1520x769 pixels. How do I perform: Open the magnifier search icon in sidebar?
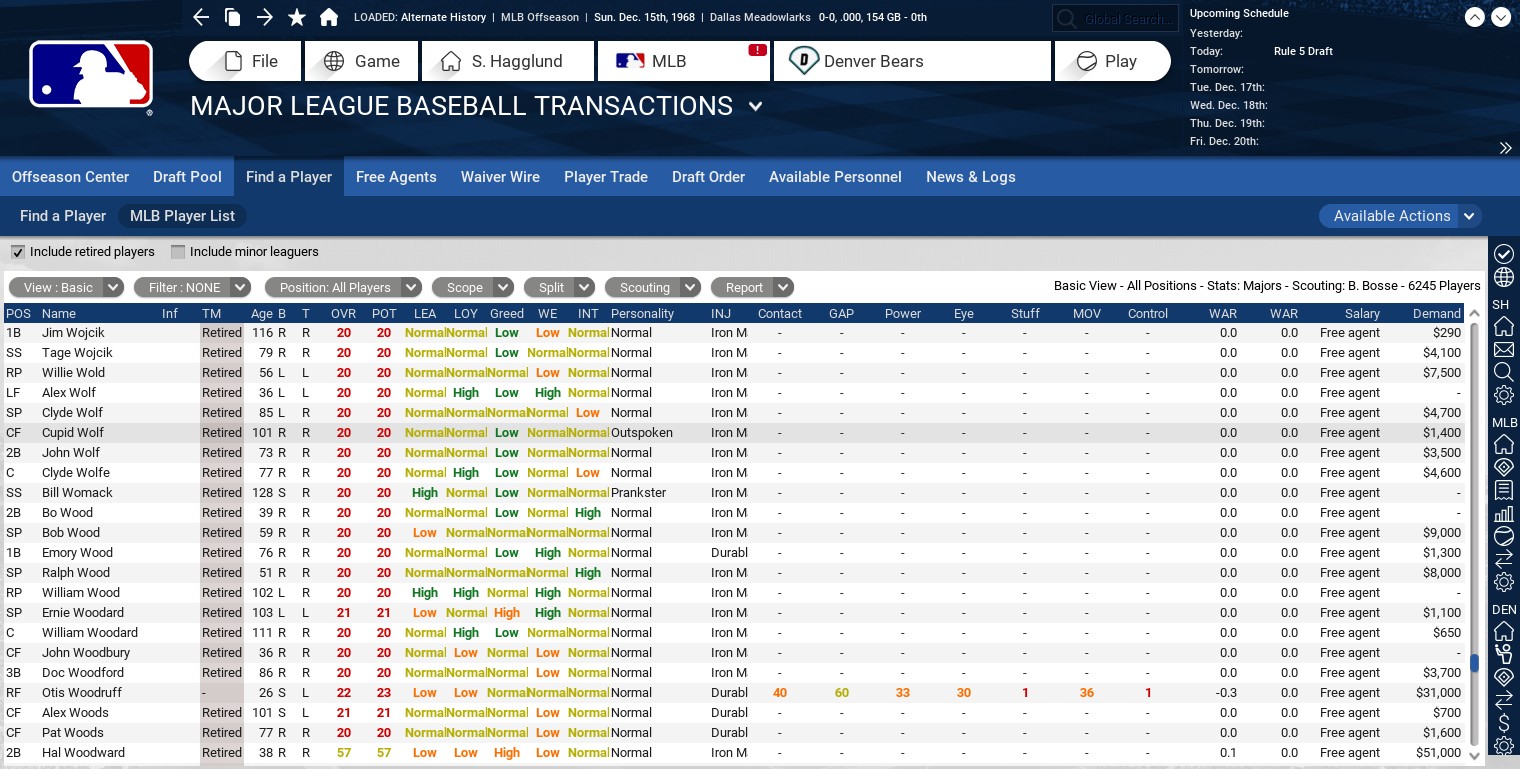pyautogui.click(x=1504, y=372)
